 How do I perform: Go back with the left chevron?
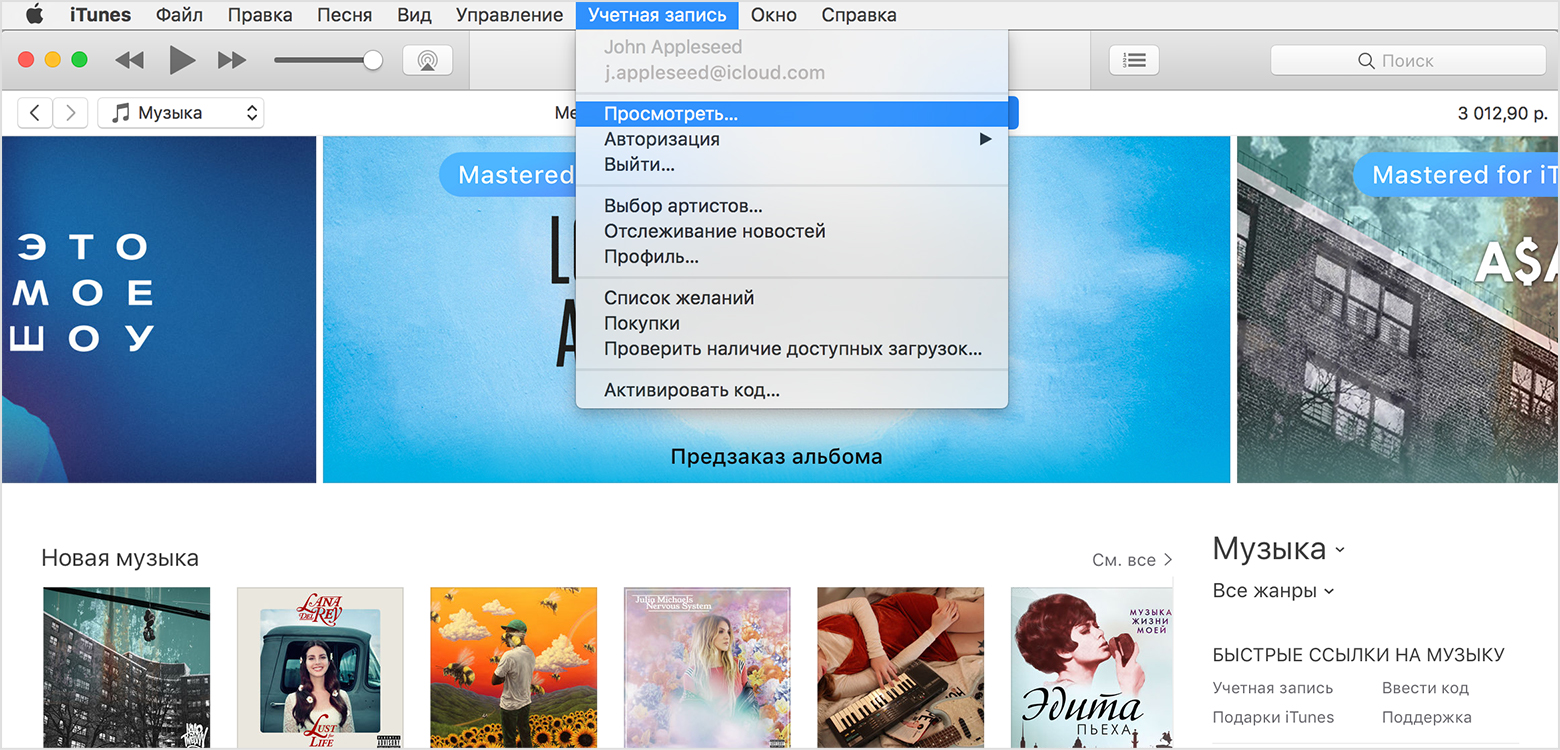pos(35,113)
